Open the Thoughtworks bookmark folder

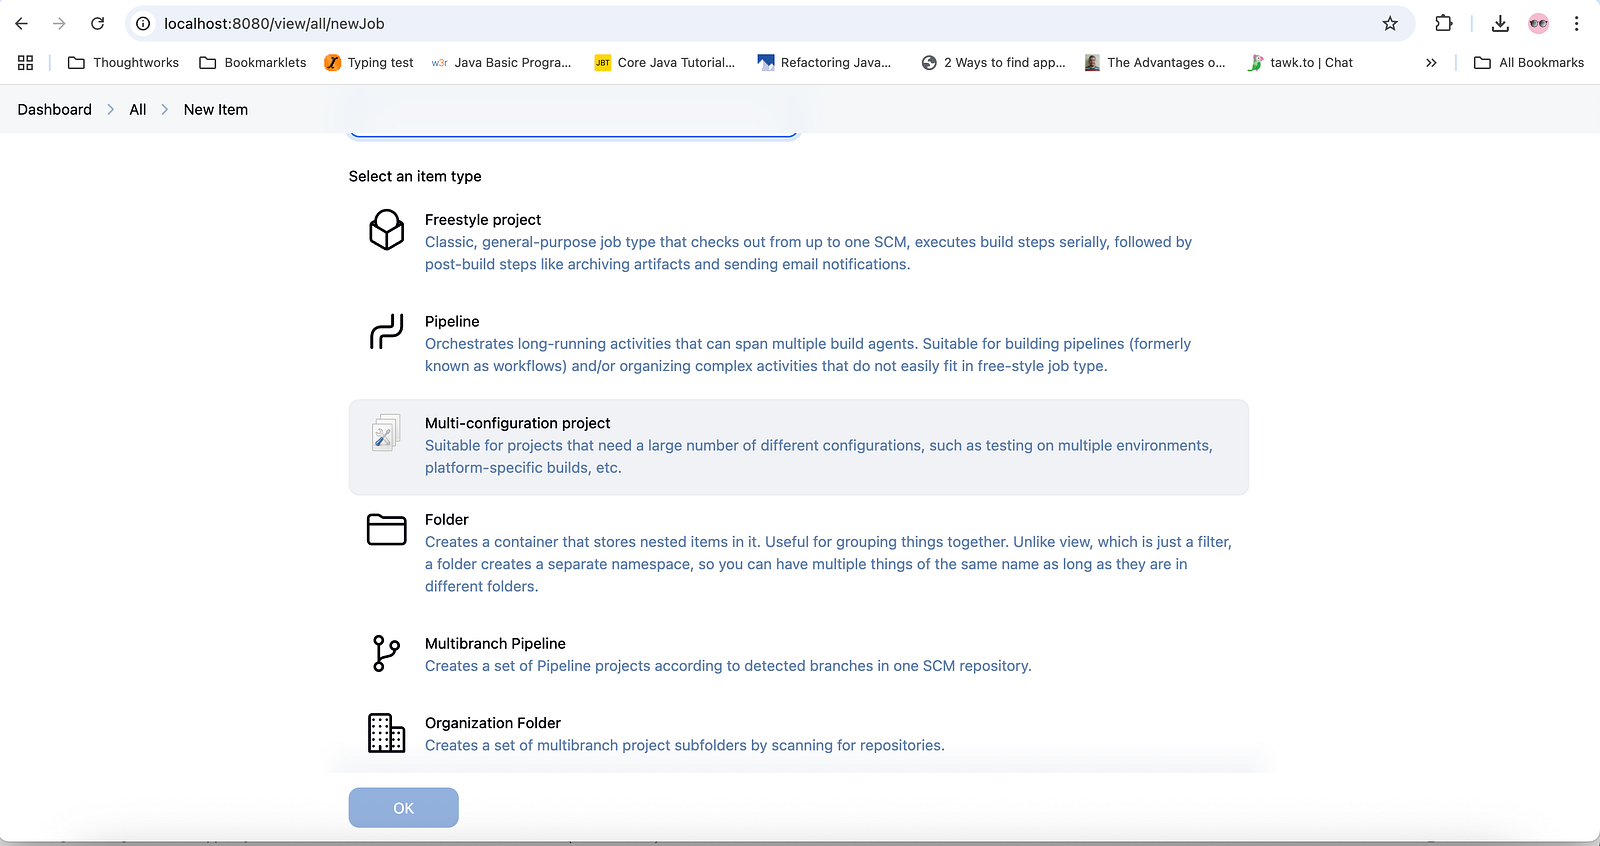pyautogui.click(x=123, y=62)
